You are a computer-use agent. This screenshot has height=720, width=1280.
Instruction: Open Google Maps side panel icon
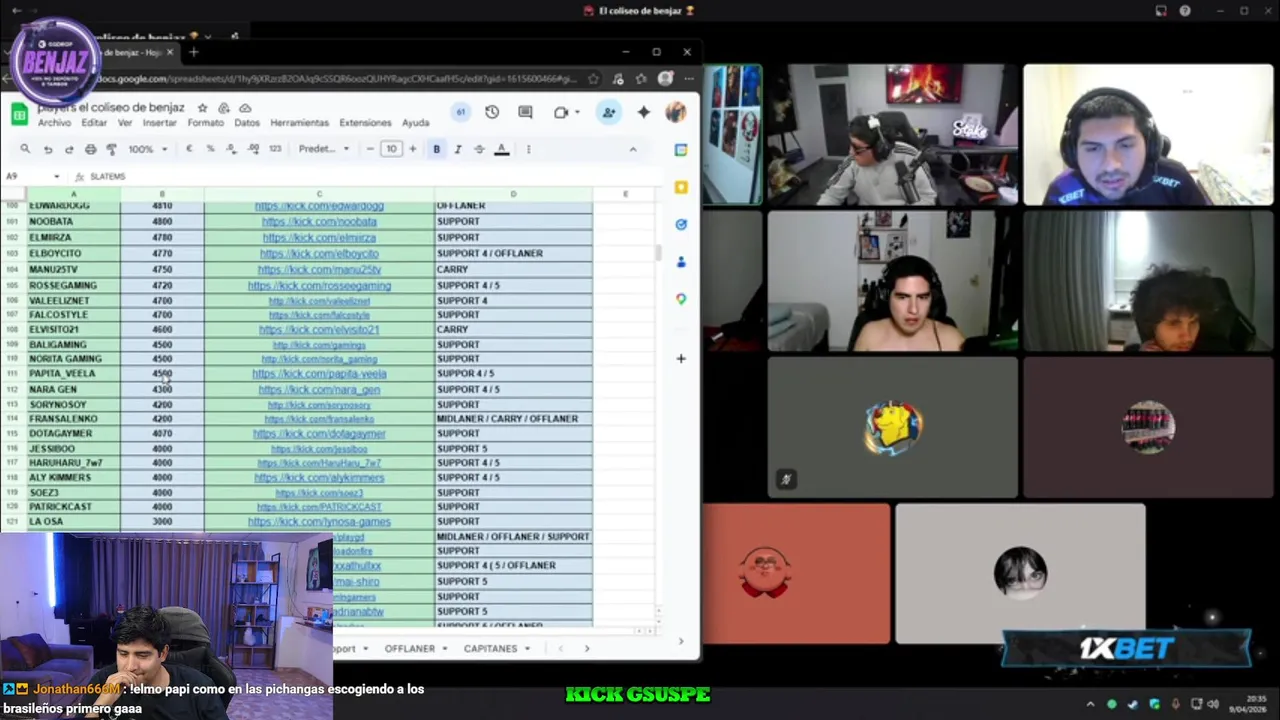[681, 299]
